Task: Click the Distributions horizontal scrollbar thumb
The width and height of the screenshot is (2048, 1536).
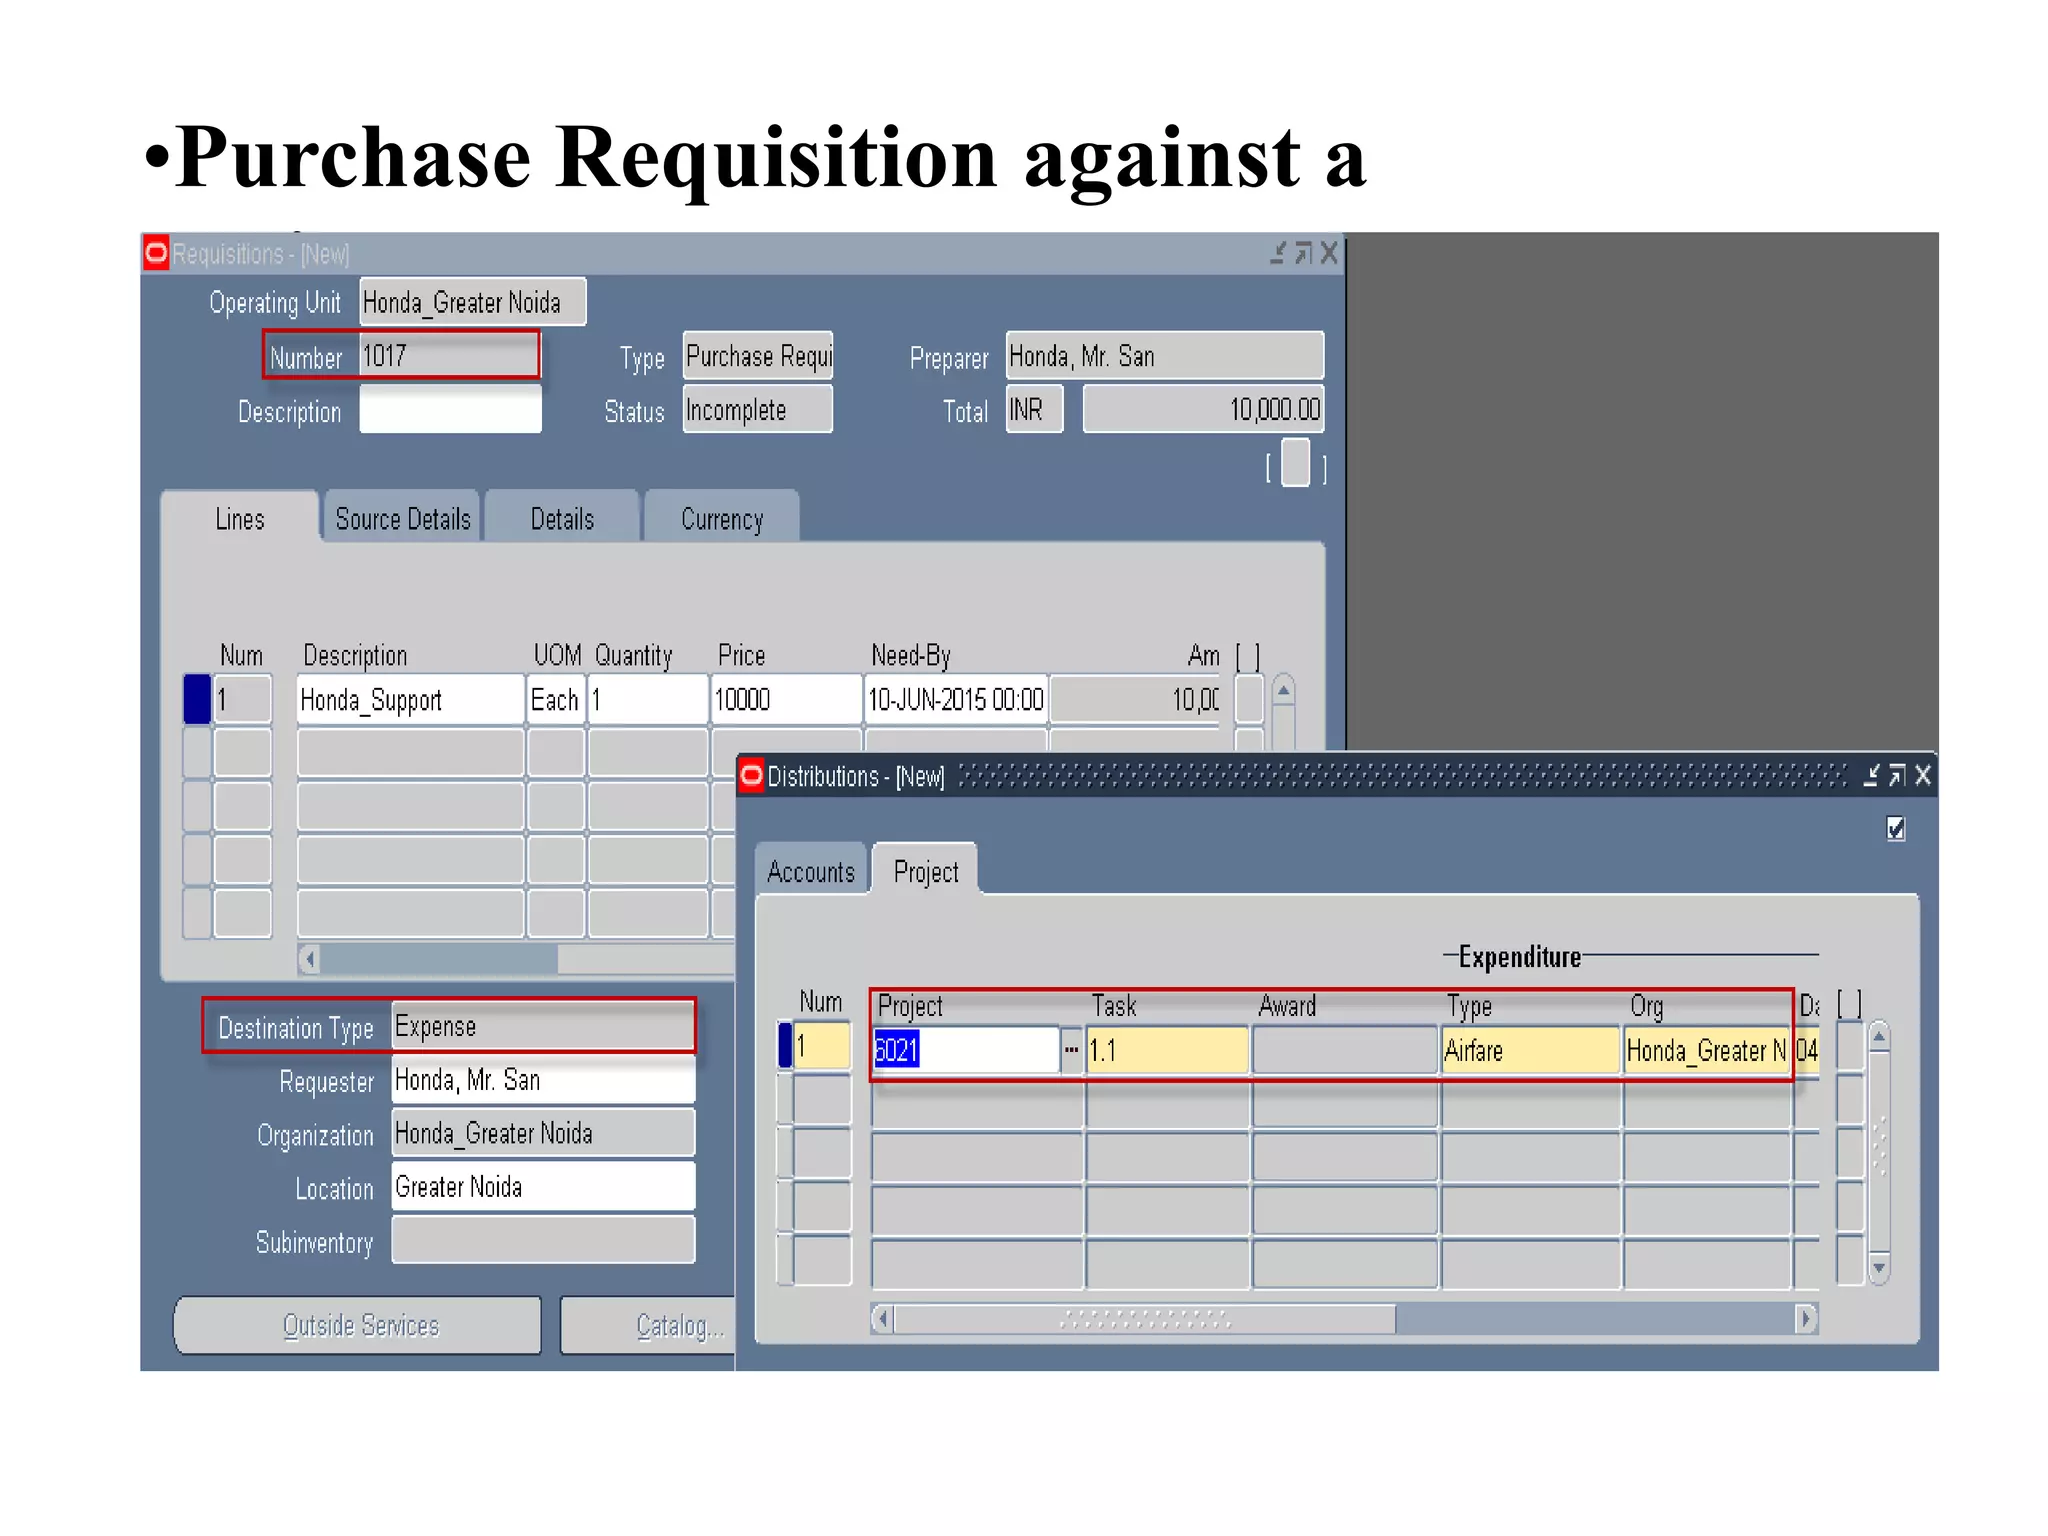Action: [1145, 1319]
